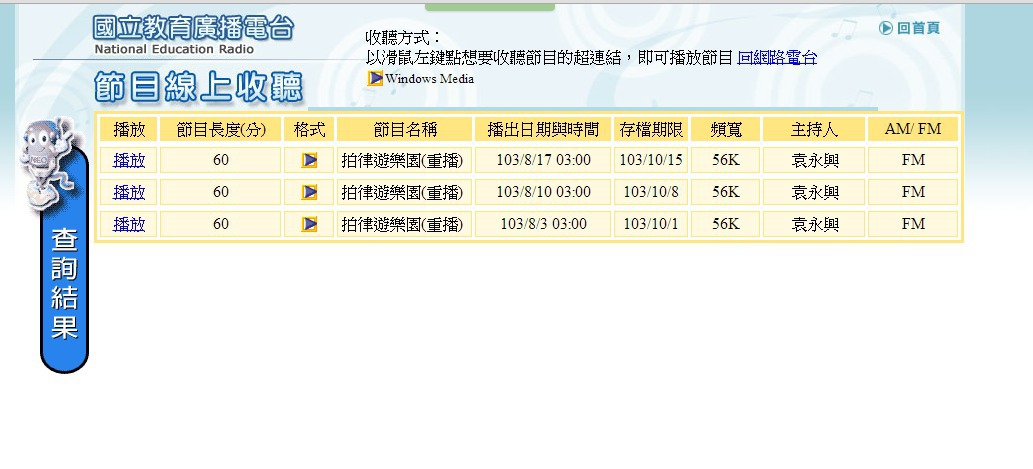Select 拍律遊樂園(重播) in the first row
This screenshot has height=469, width=1033.
click(x=403, y=160)
